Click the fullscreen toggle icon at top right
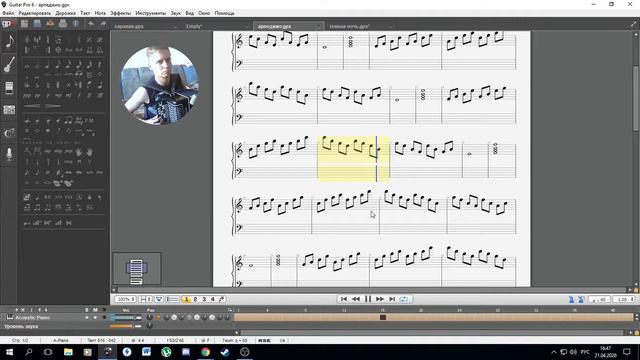The height and width of the screenshot is (360, 640). [633, 24]
